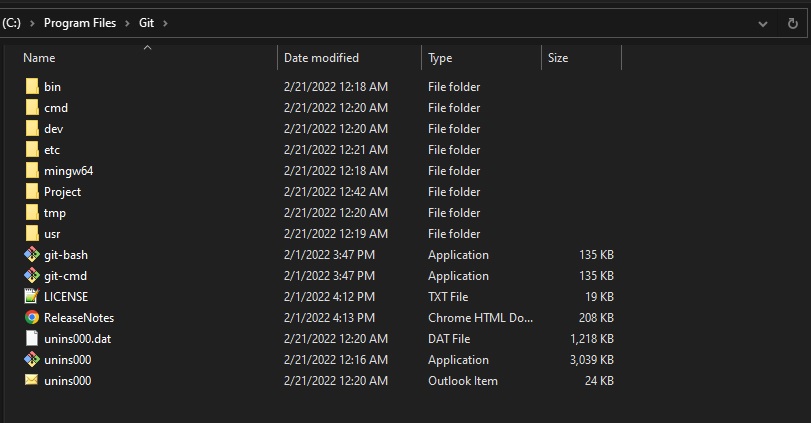Select the bin folder name
Screen dimensions: 811x423
[52, 87]
